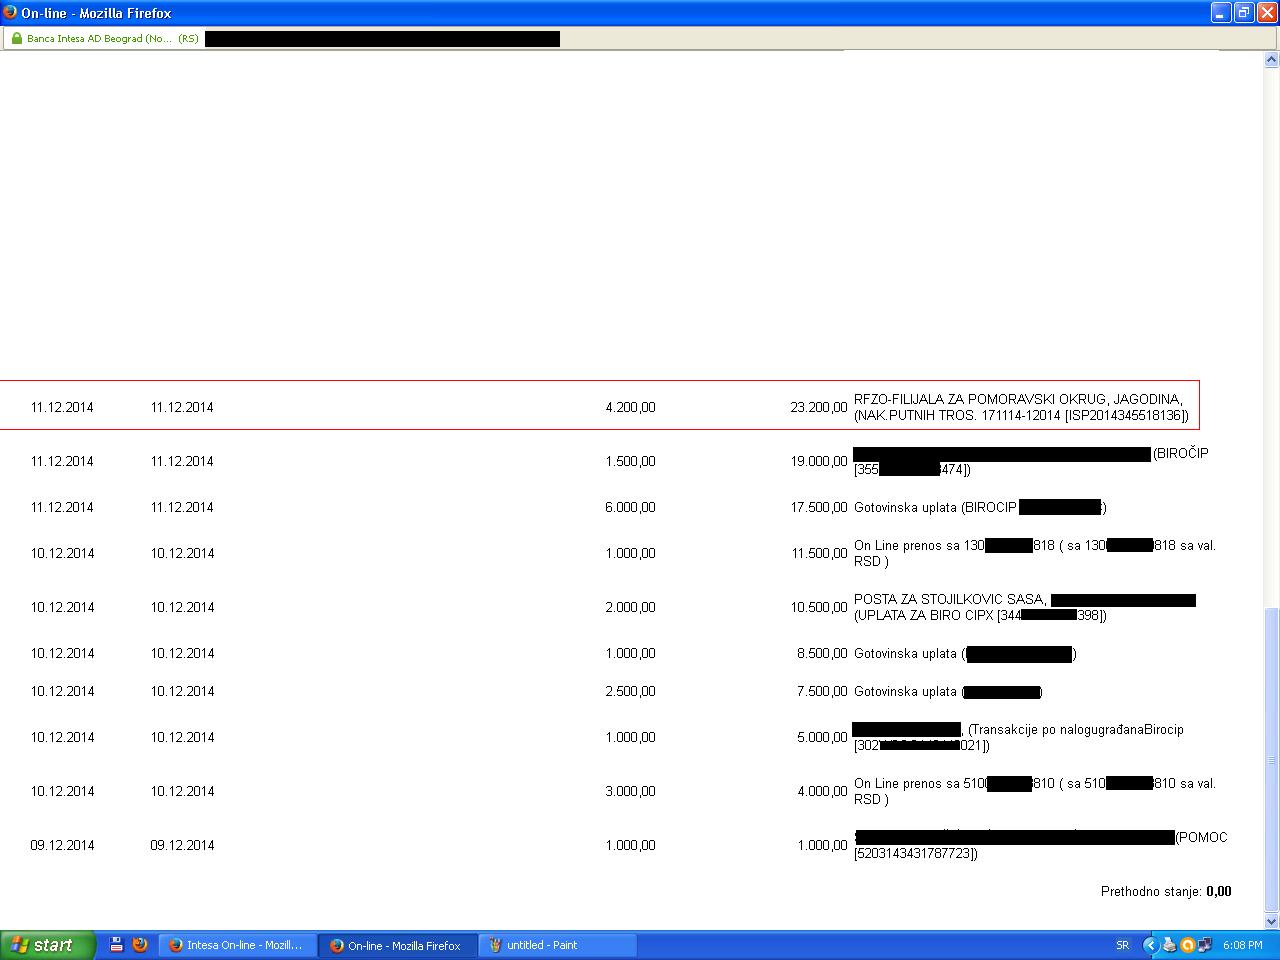Click the orange circular system tray icon
The width and height of the screenshot is (1280, 960).
1187,945
